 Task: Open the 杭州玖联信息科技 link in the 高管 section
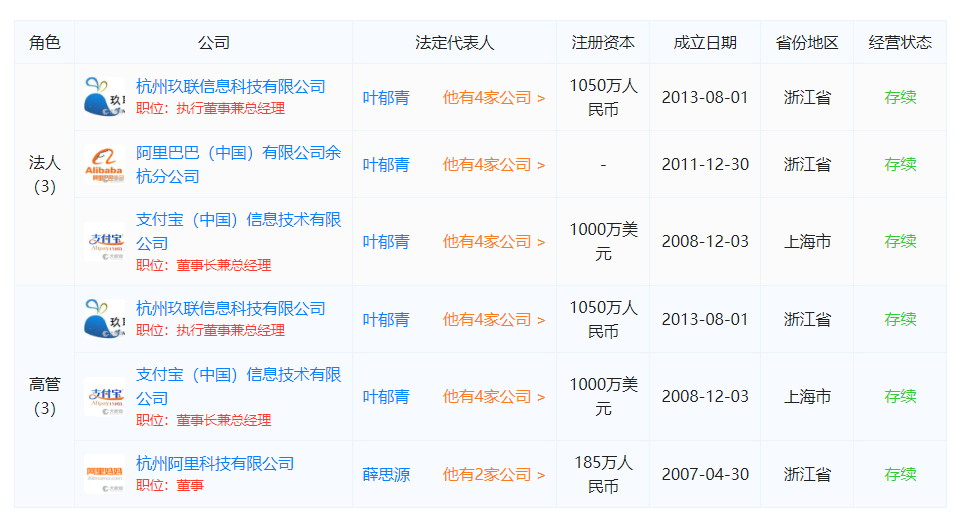[x=230, y=308]
